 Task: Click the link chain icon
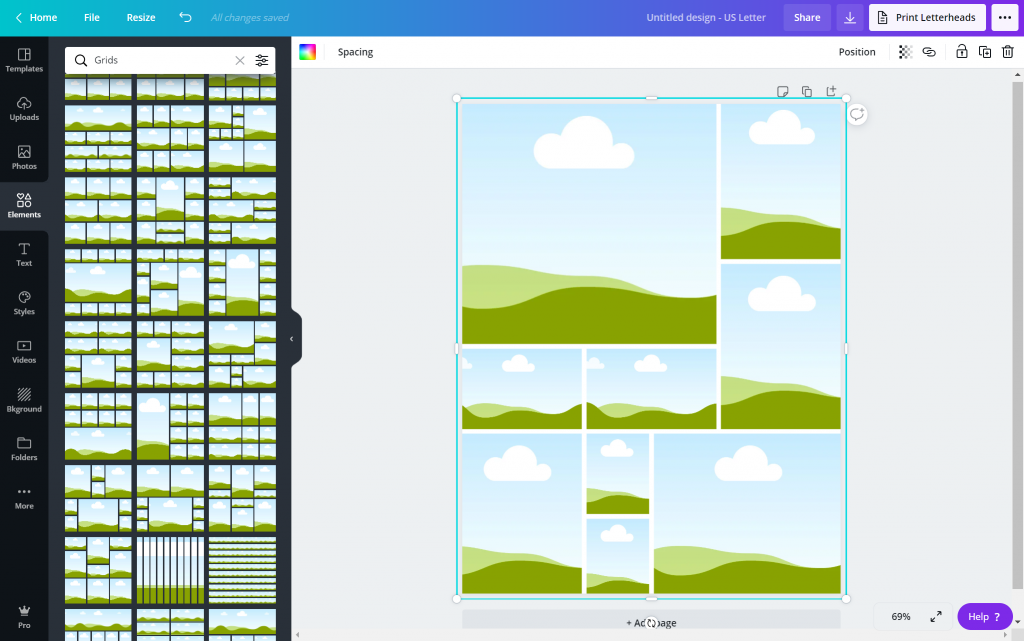point(929,52)
